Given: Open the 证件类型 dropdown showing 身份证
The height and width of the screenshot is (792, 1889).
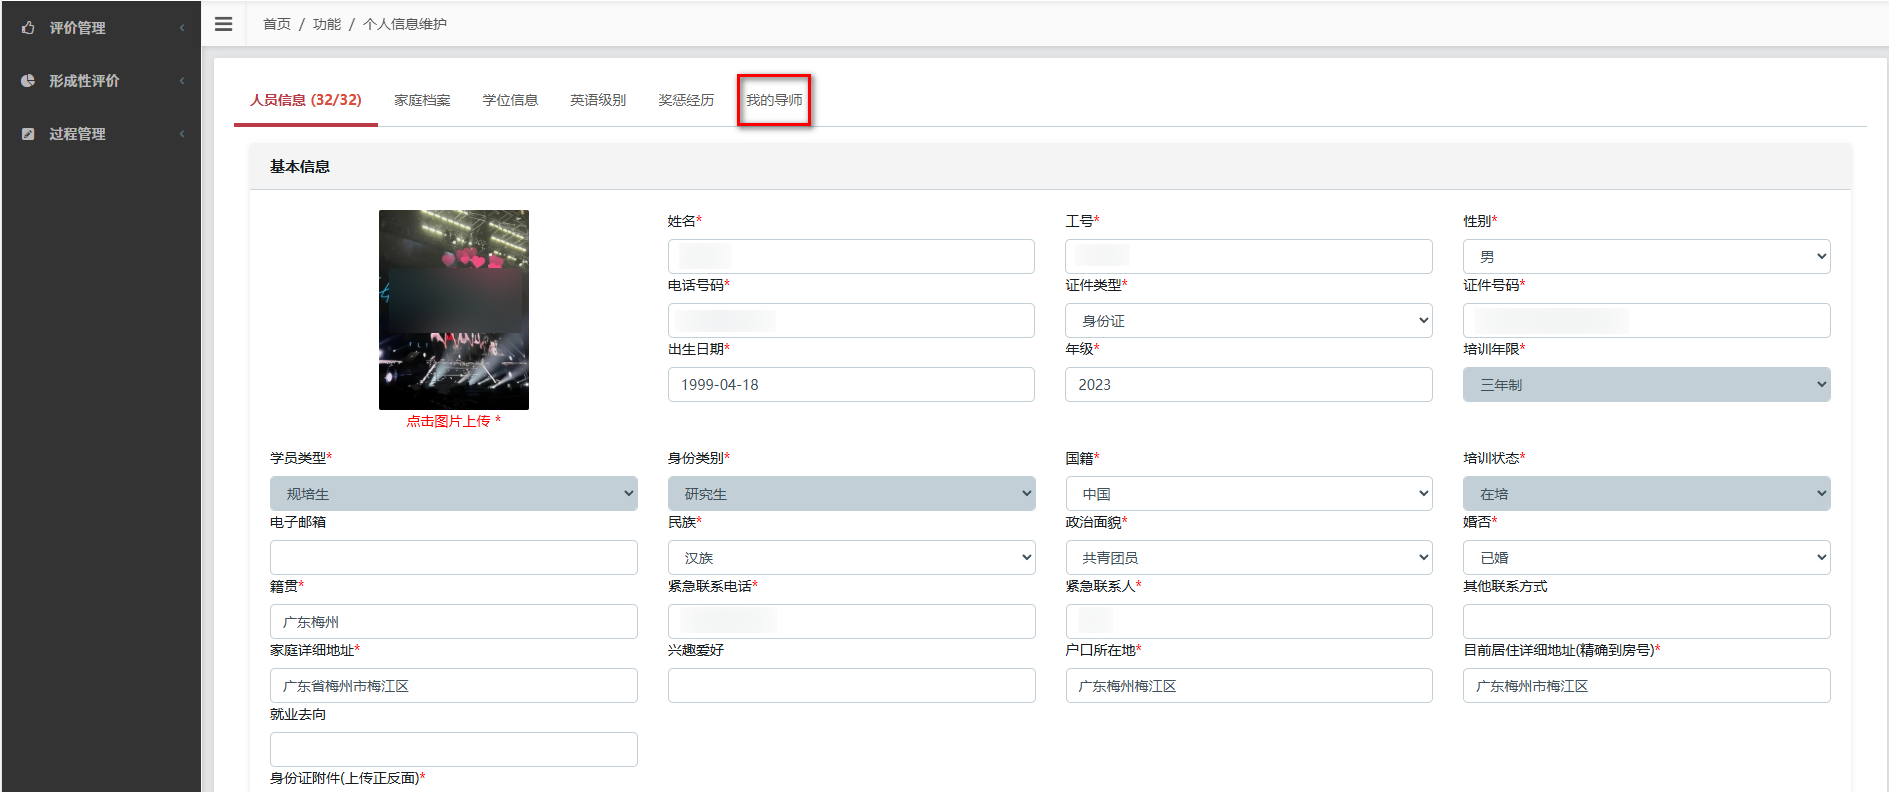Looking at the screenshot, I should click(x=1249, y=320).
